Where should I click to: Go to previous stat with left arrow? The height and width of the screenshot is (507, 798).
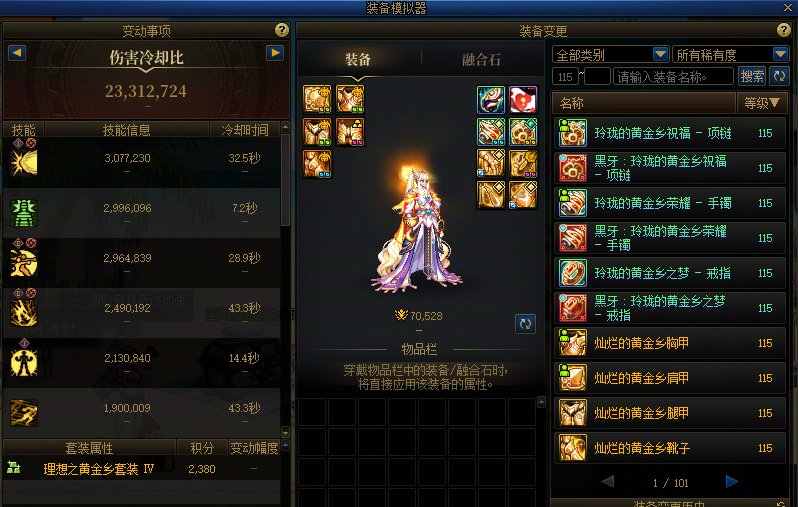coord(17,52)
